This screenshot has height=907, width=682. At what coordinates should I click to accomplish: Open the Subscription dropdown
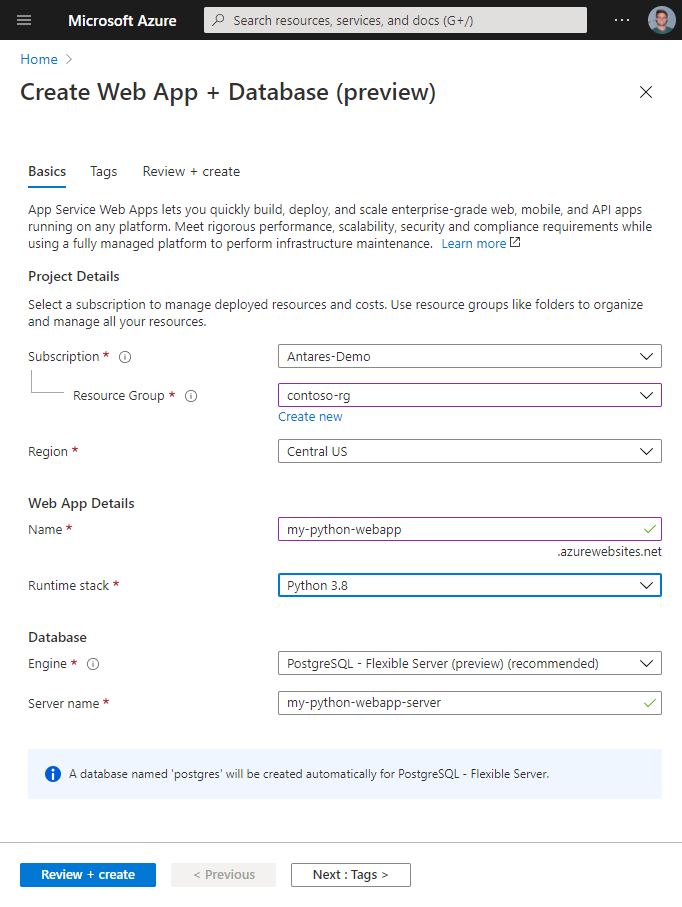(470, 356)
